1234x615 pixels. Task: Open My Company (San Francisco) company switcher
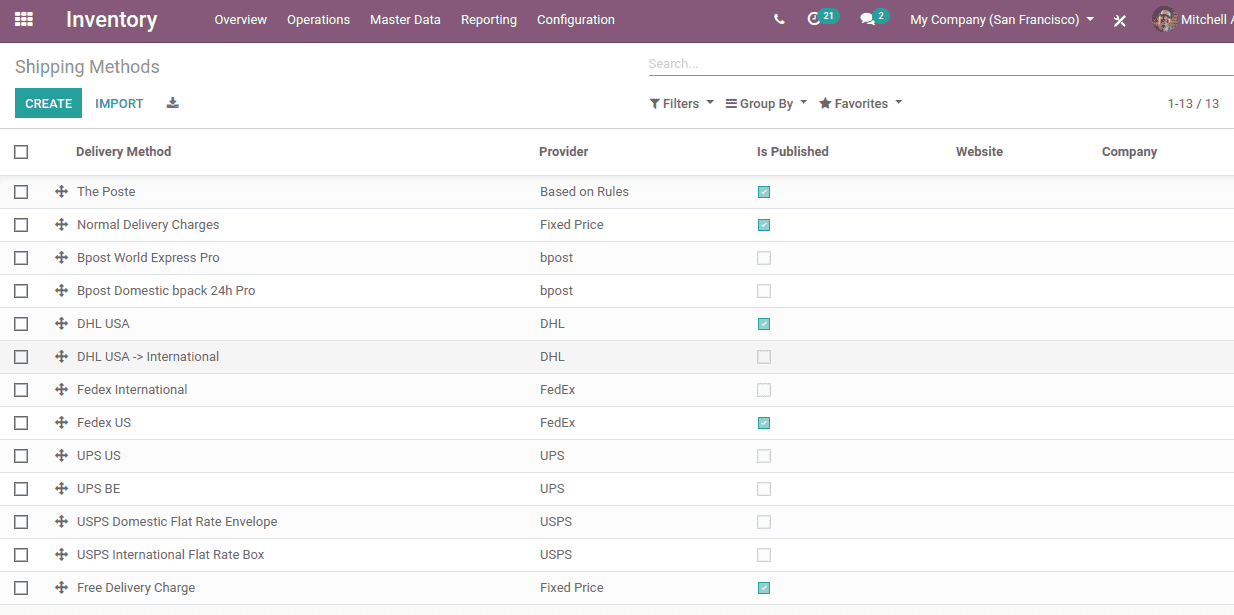(1001, 19)
